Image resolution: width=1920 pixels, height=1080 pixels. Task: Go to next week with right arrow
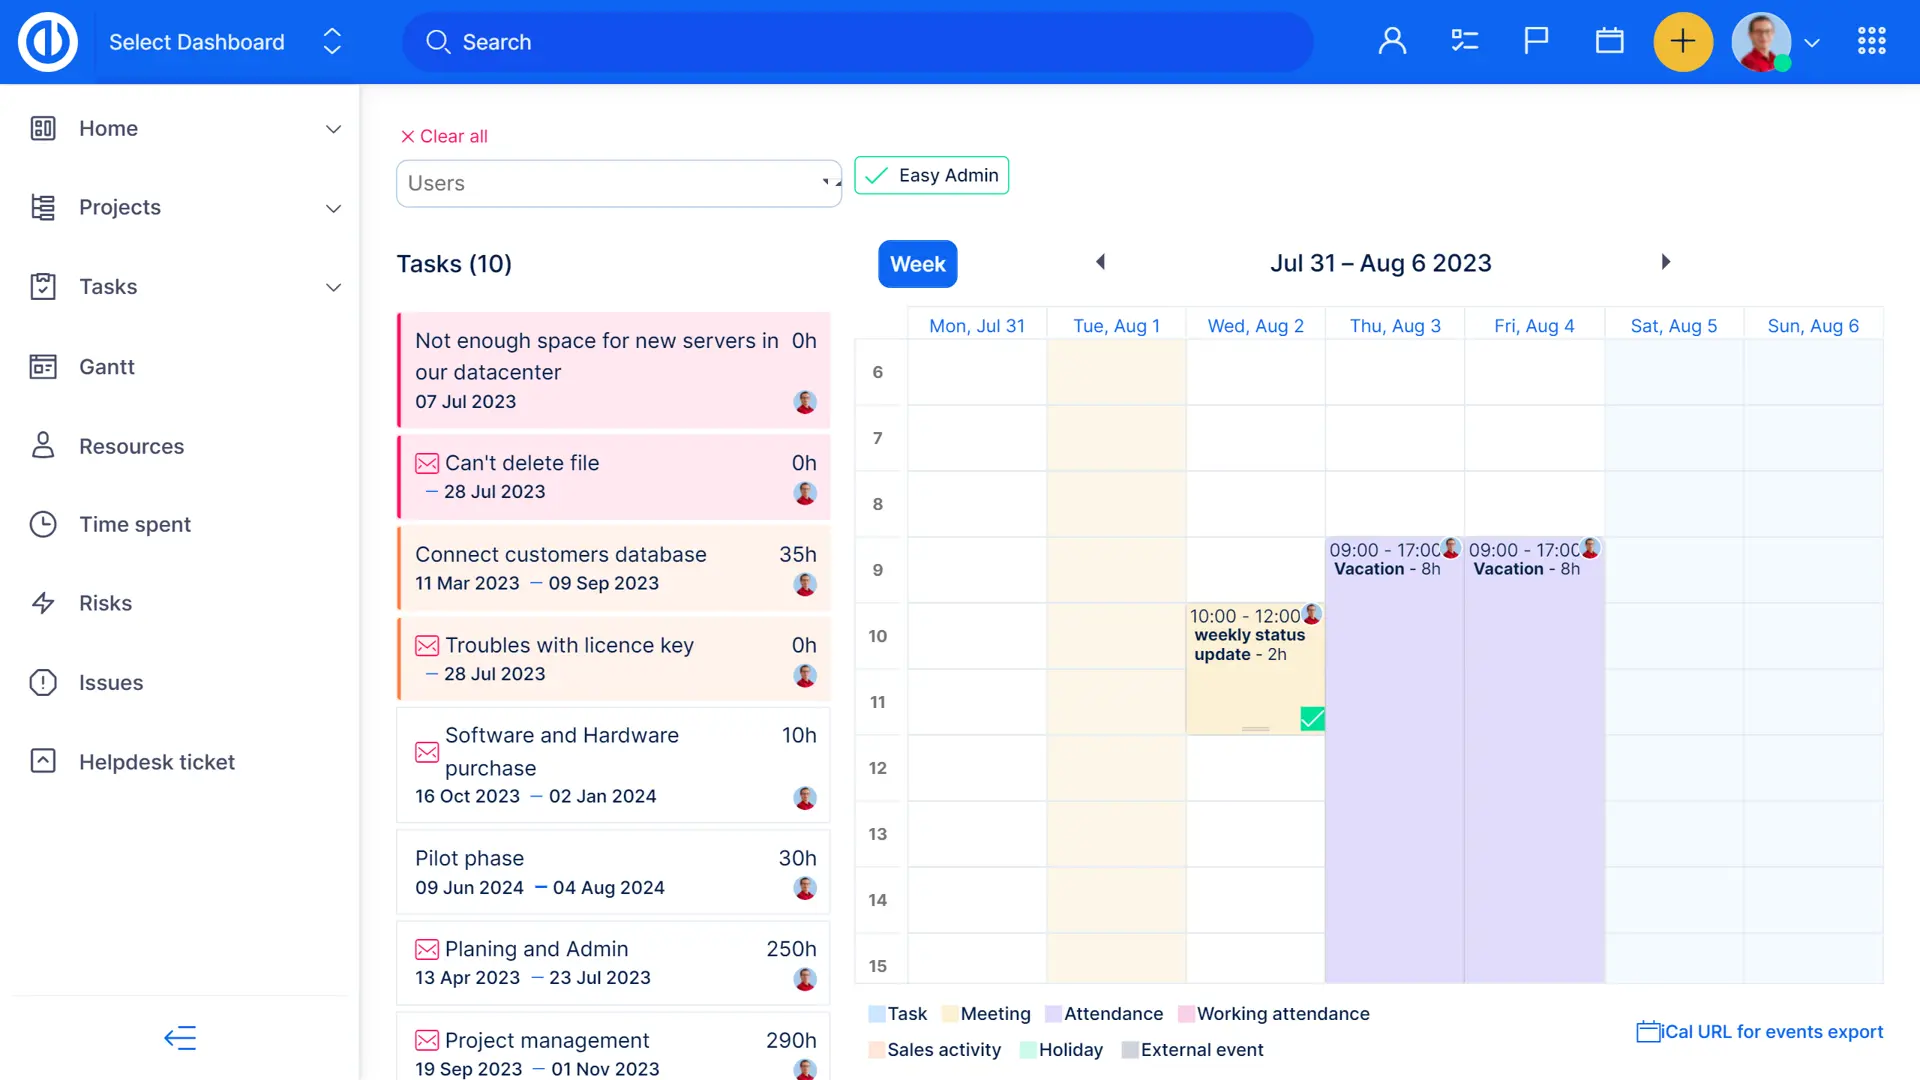[1665, 262]
